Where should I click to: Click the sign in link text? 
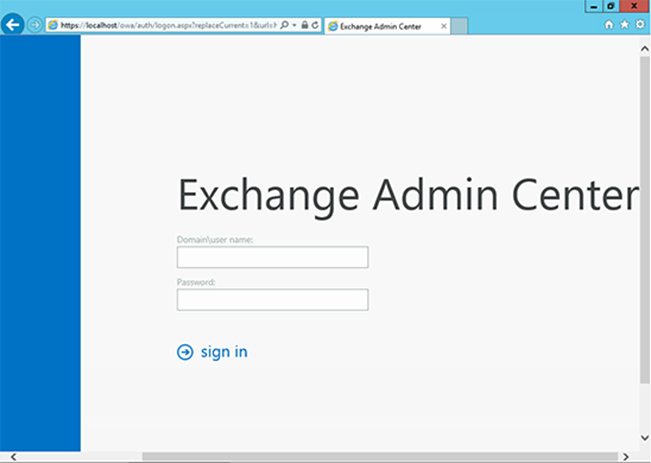224,352
